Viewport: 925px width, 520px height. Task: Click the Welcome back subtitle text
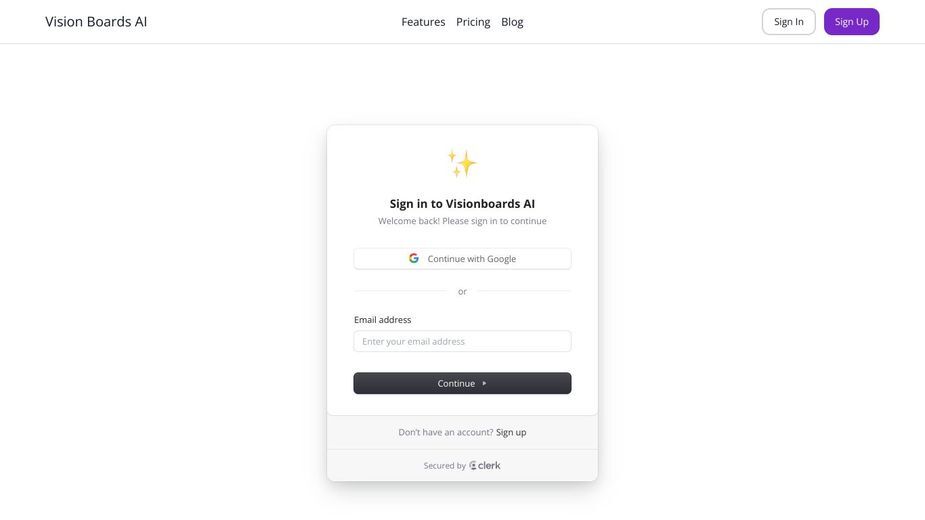462,221
